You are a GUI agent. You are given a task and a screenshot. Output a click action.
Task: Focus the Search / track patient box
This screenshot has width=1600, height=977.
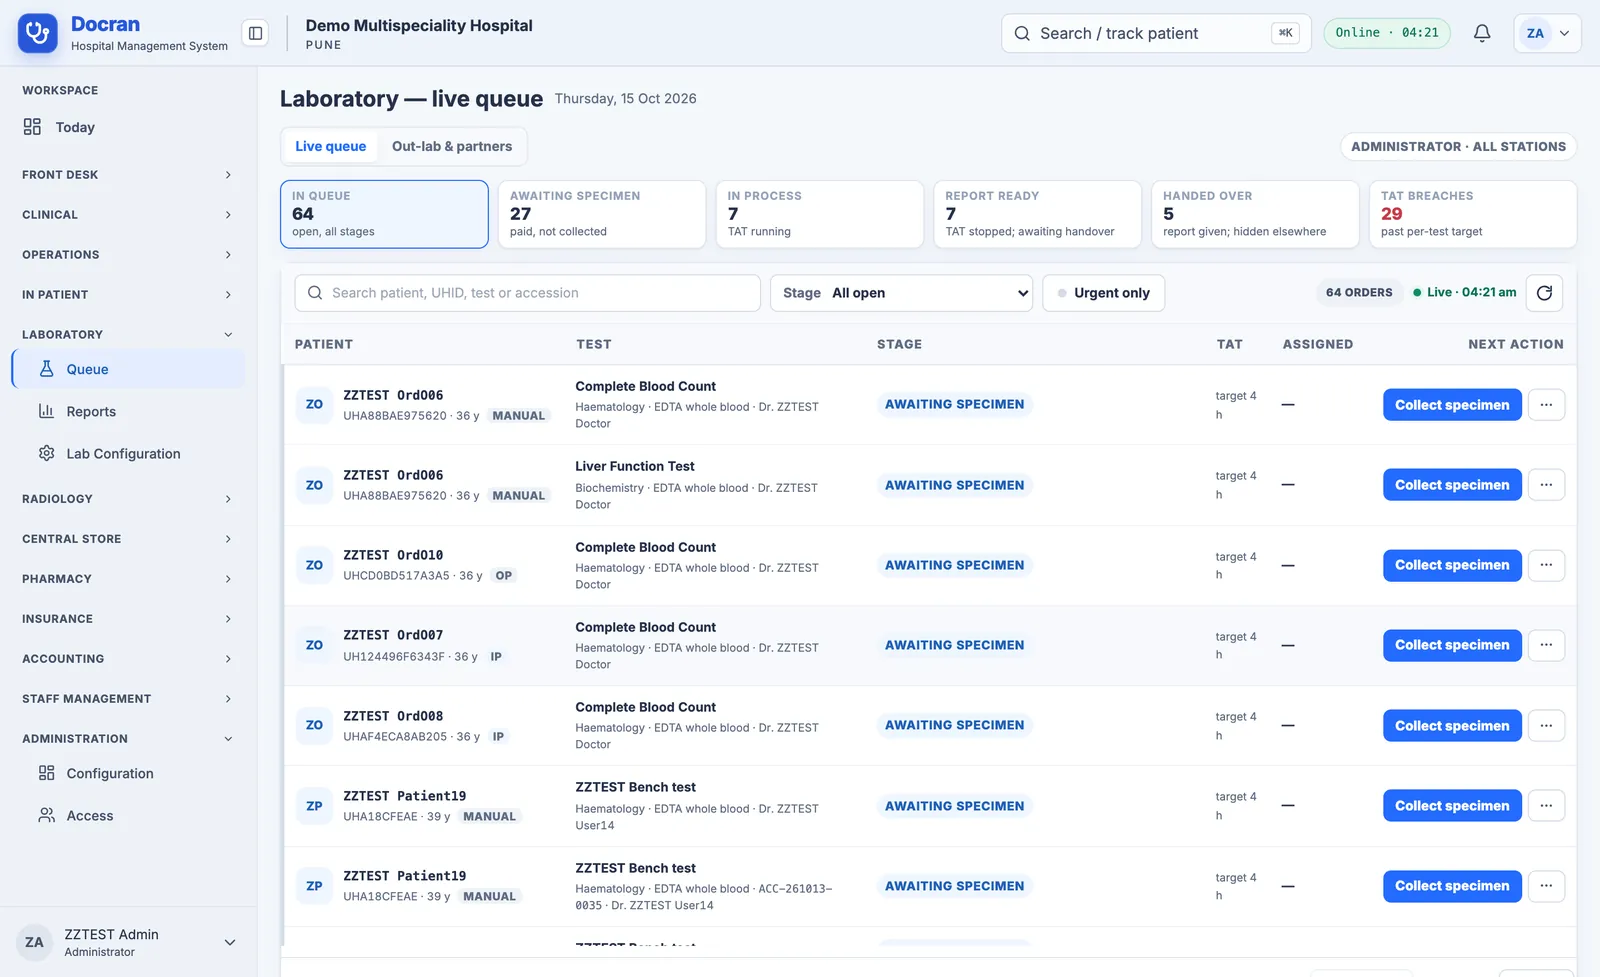coord(1155,33)
